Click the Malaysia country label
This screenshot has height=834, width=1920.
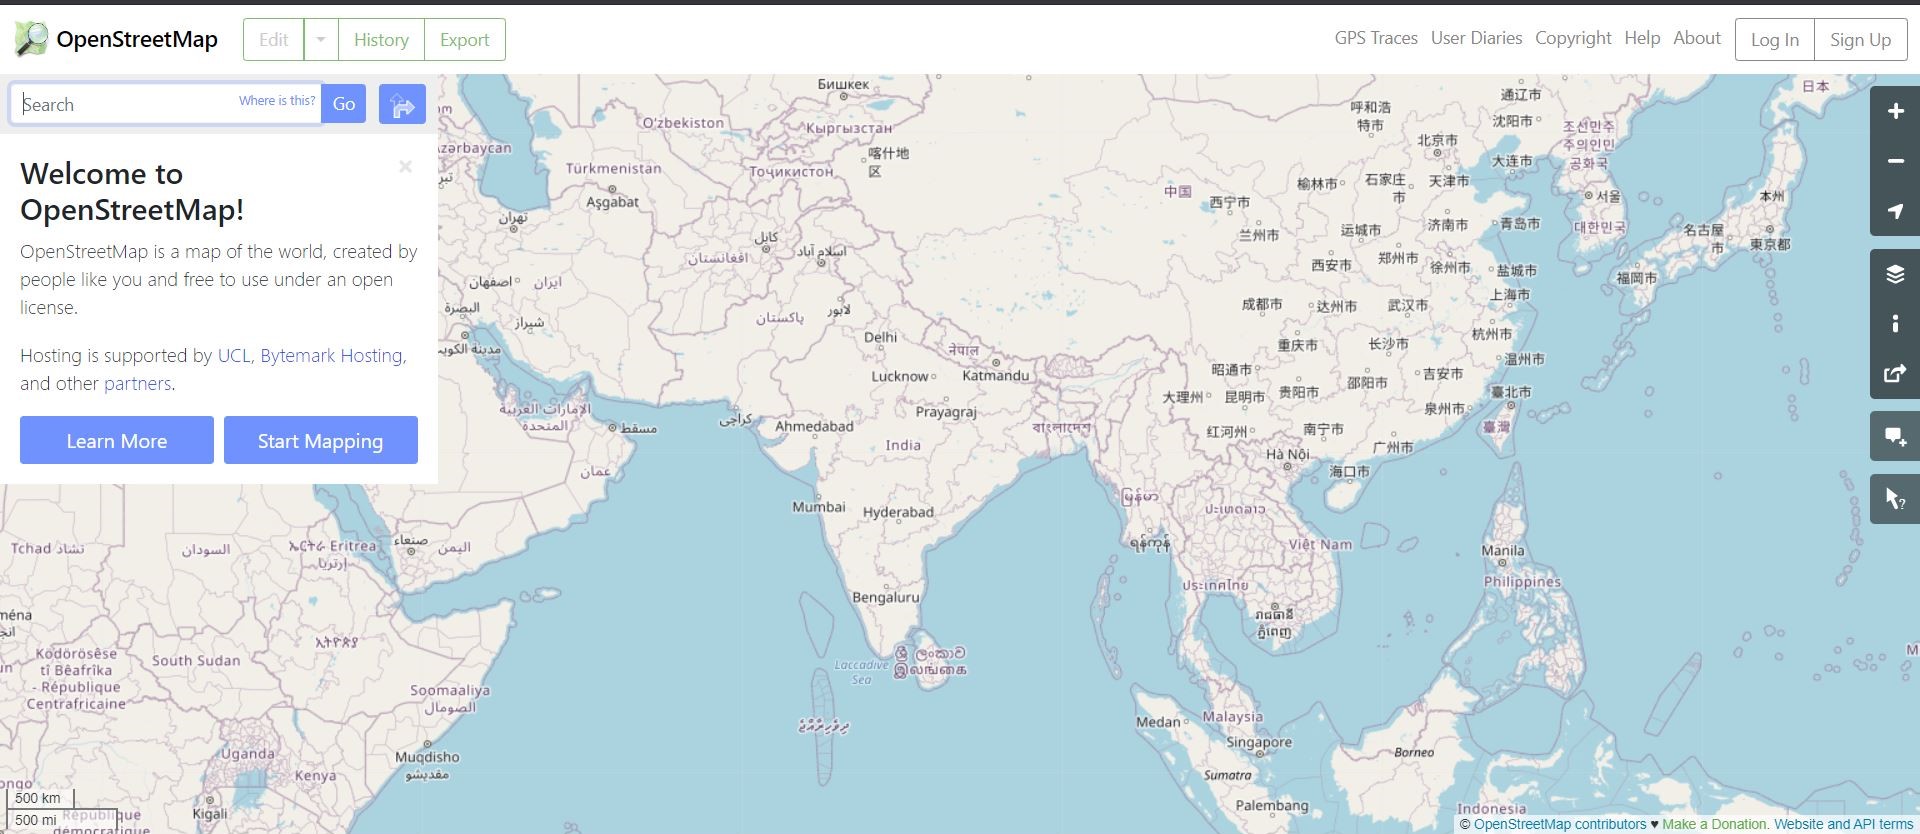click(x=1232, y=717)
